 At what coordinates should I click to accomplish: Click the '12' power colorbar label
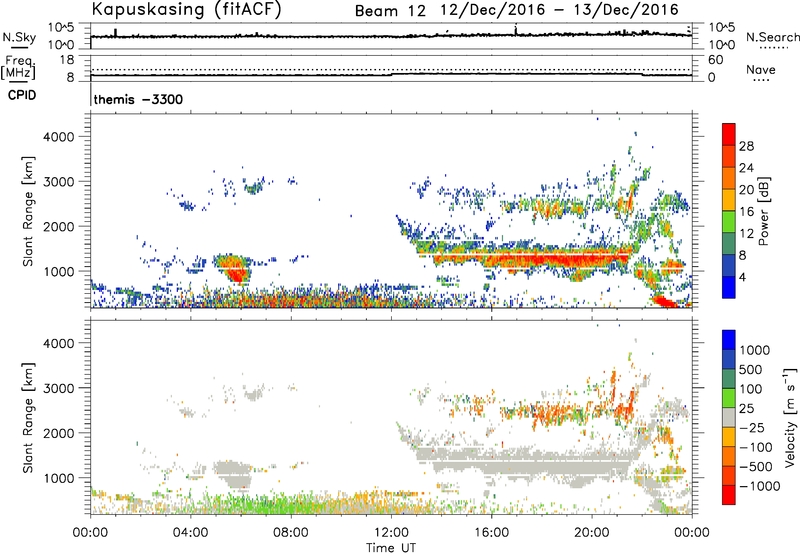pos(746,234)
